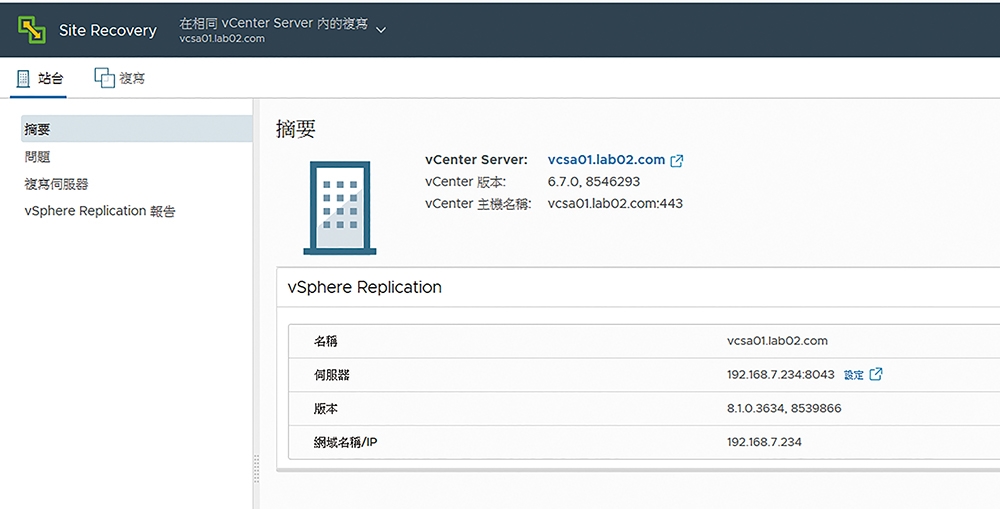Click the 版本 row label
This screenshot has width=1000, height=509.
click(x=325, y=409)
